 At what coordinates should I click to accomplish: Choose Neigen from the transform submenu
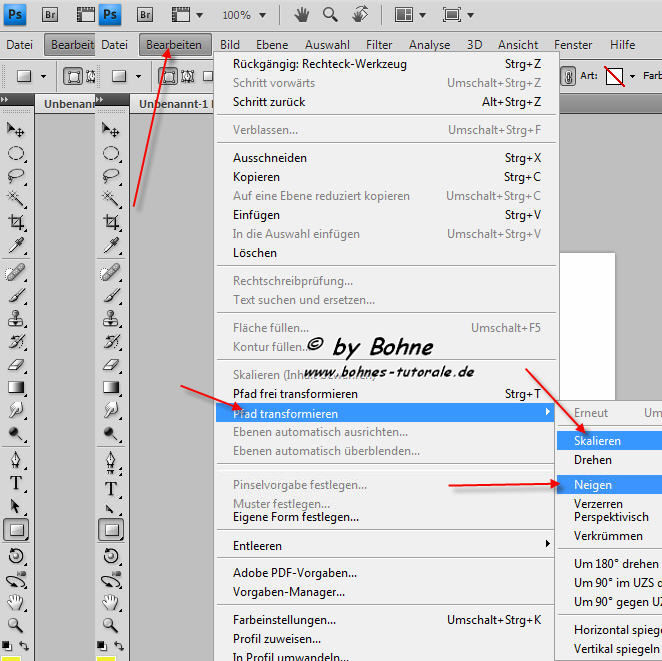pos(593,484)
